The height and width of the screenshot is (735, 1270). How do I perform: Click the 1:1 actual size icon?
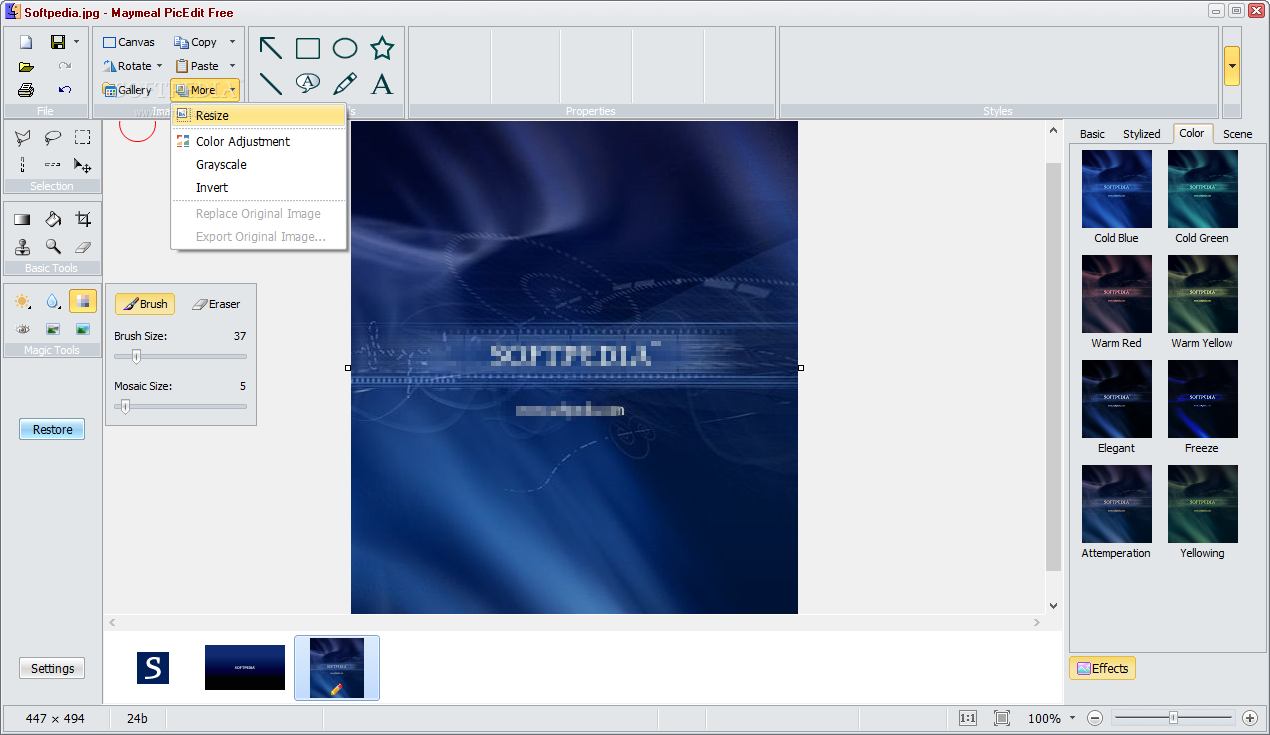pos(968,718)
